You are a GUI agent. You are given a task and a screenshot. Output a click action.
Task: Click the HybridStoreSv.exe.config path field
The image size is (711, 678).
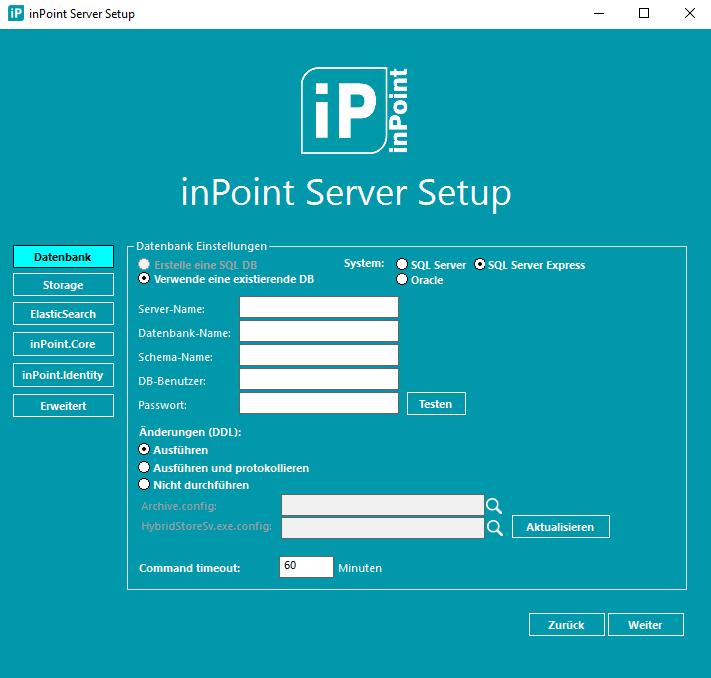[x=383, y=528]
